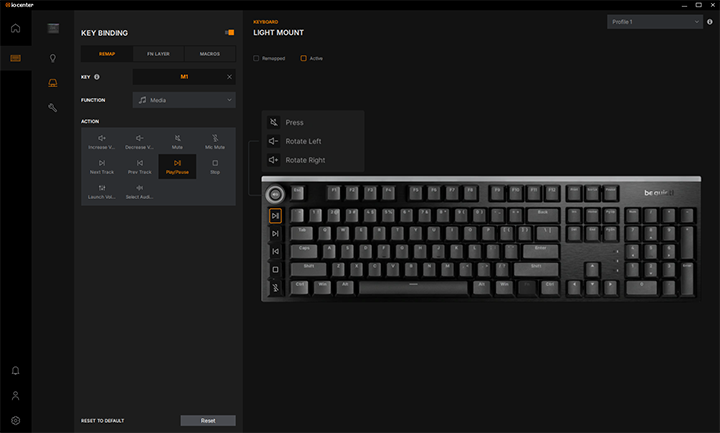Screen dimensions: 720x433
Task: Select Rotate Left knob option
Action: point(303,141)
